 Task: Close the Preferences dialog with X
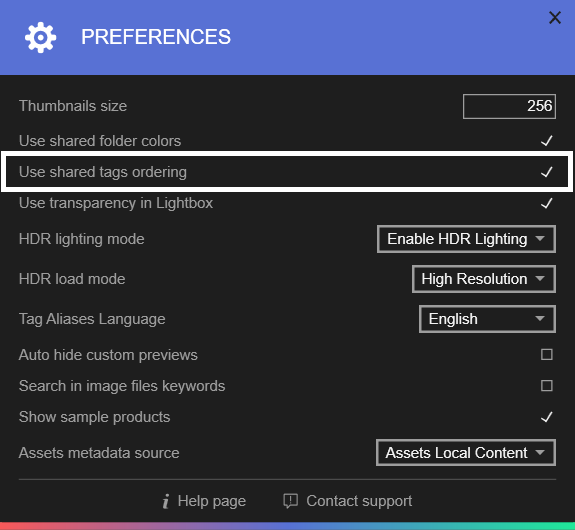pyautogui.click(x=555, y=17)
